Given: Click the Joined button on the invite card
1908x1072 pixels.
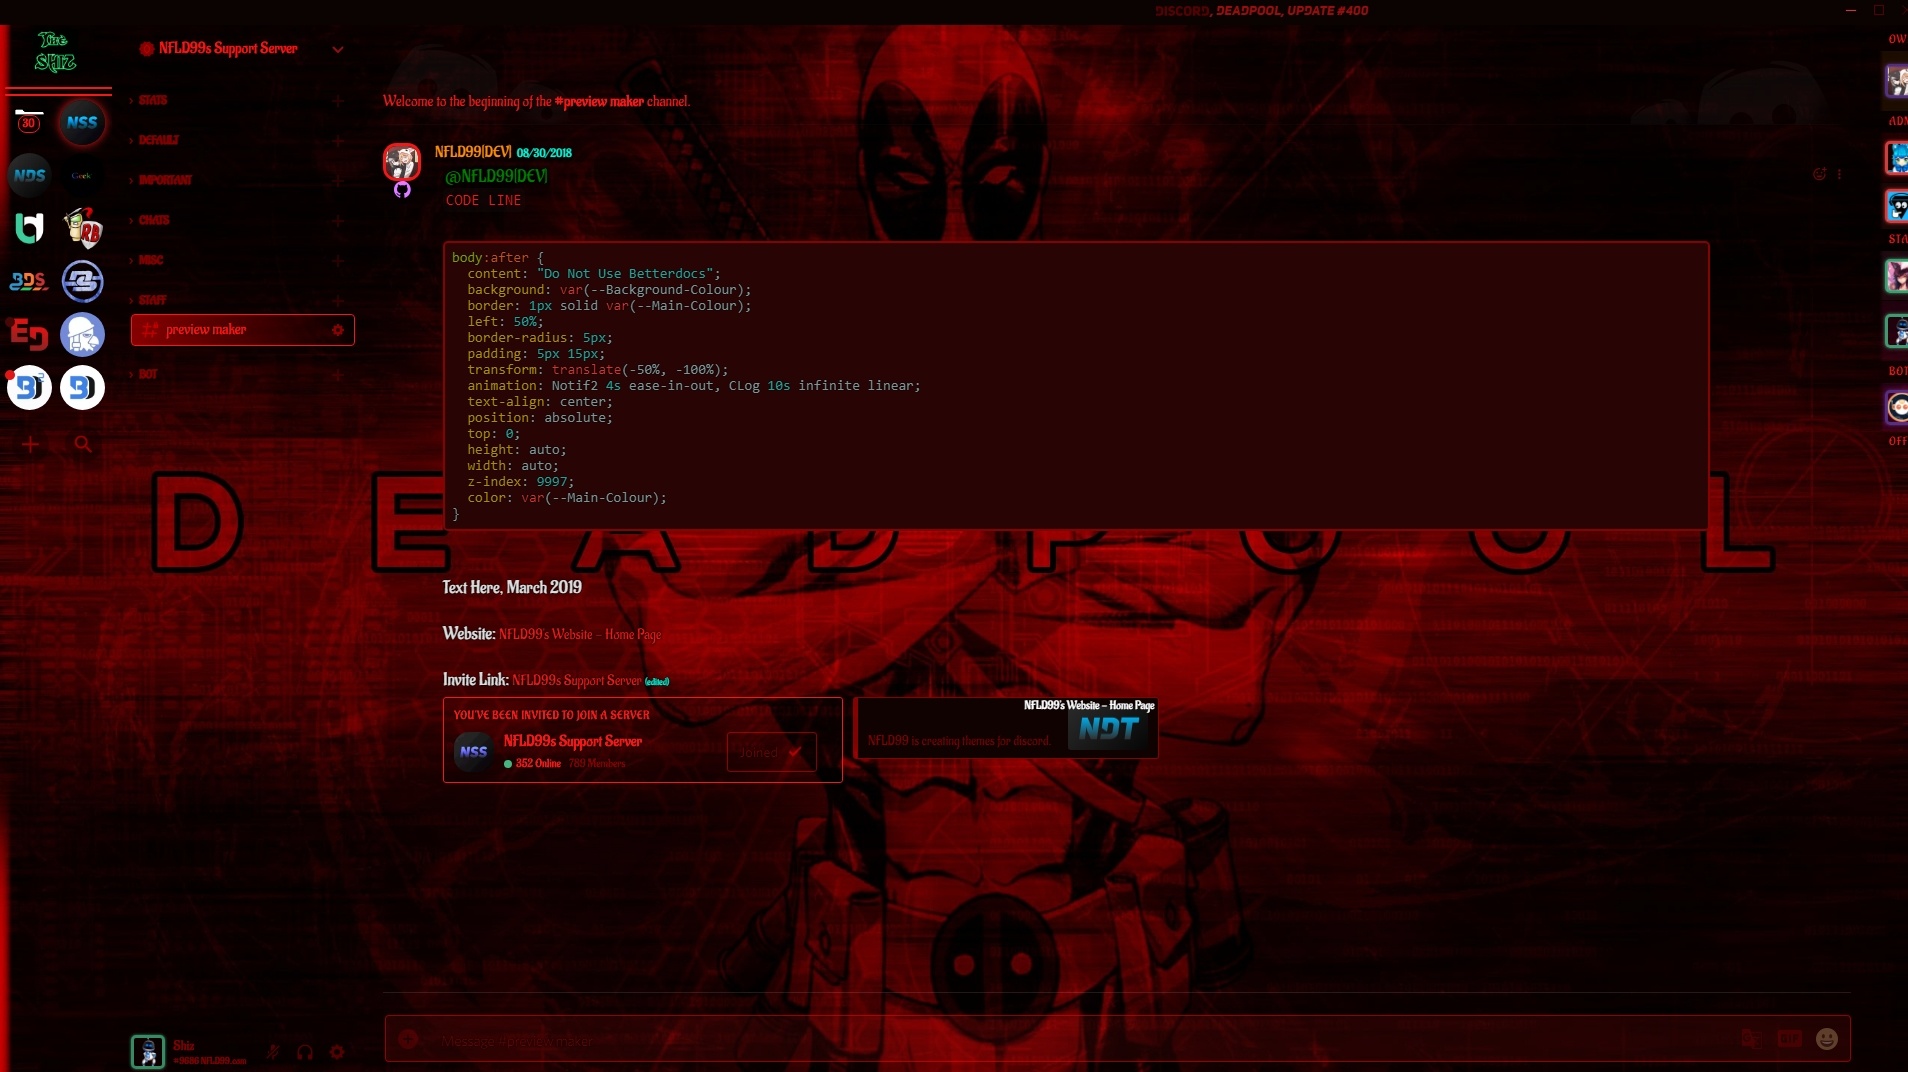Looking at the screenshot, I should point(771,752).
